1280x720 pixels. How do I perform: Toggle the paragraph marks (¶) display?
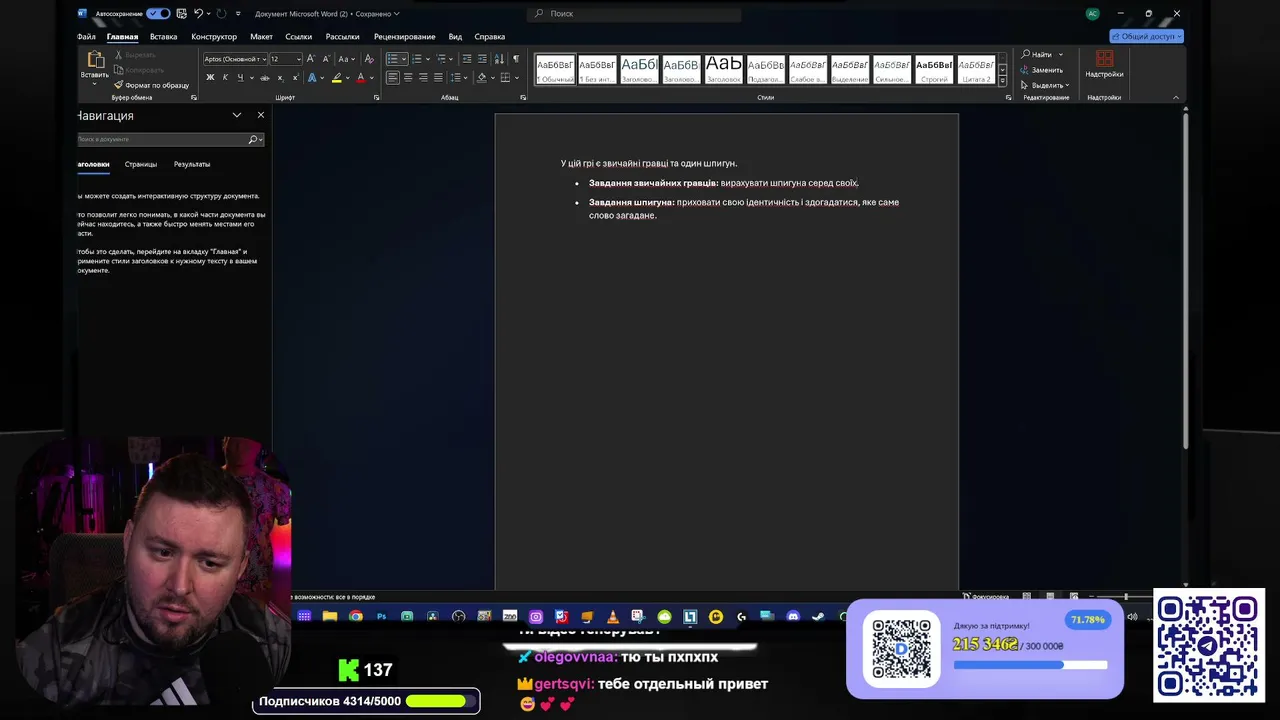(516, 59)
